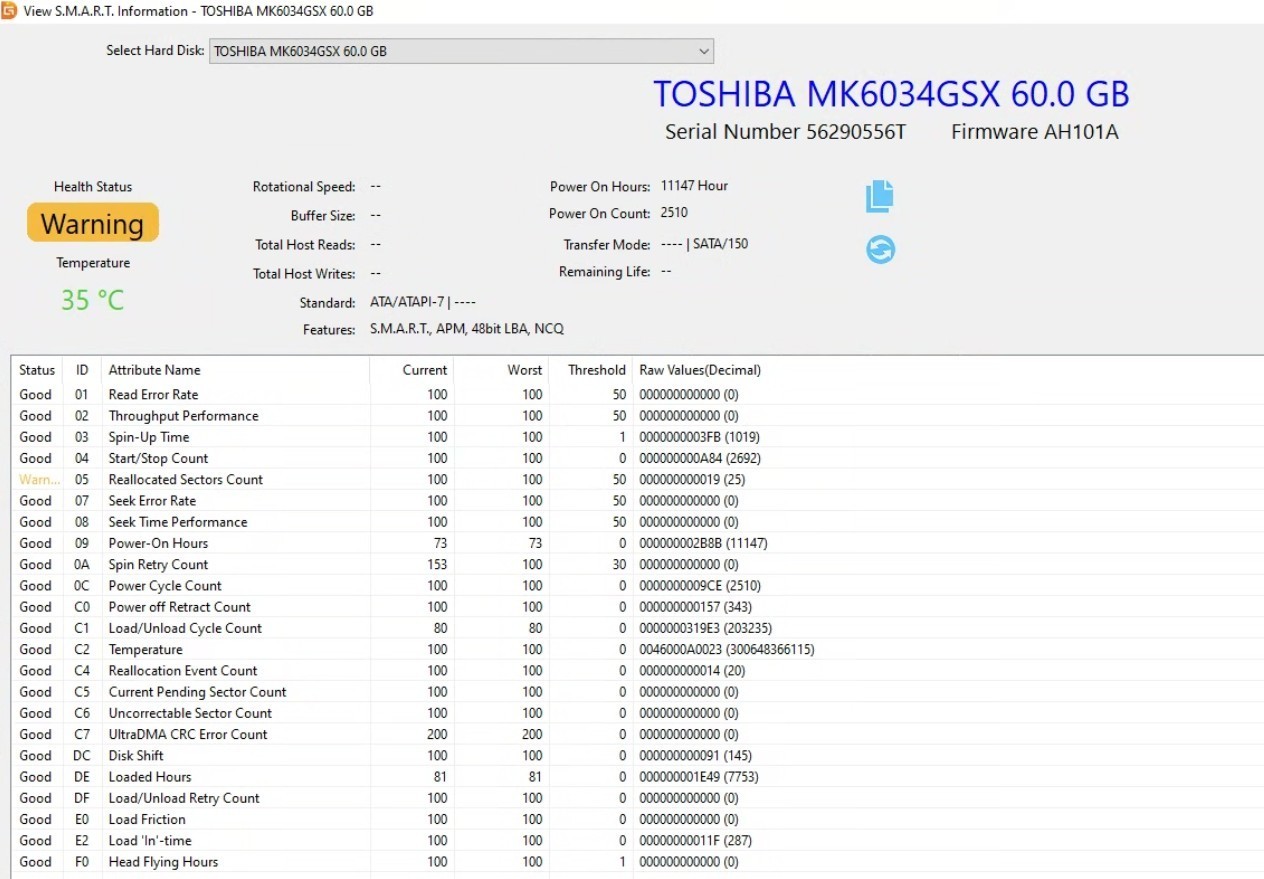Click raw value 0046000A0023 (300648366115)
This screenshot has height=879, width=1264.
[x=727, y=649]
